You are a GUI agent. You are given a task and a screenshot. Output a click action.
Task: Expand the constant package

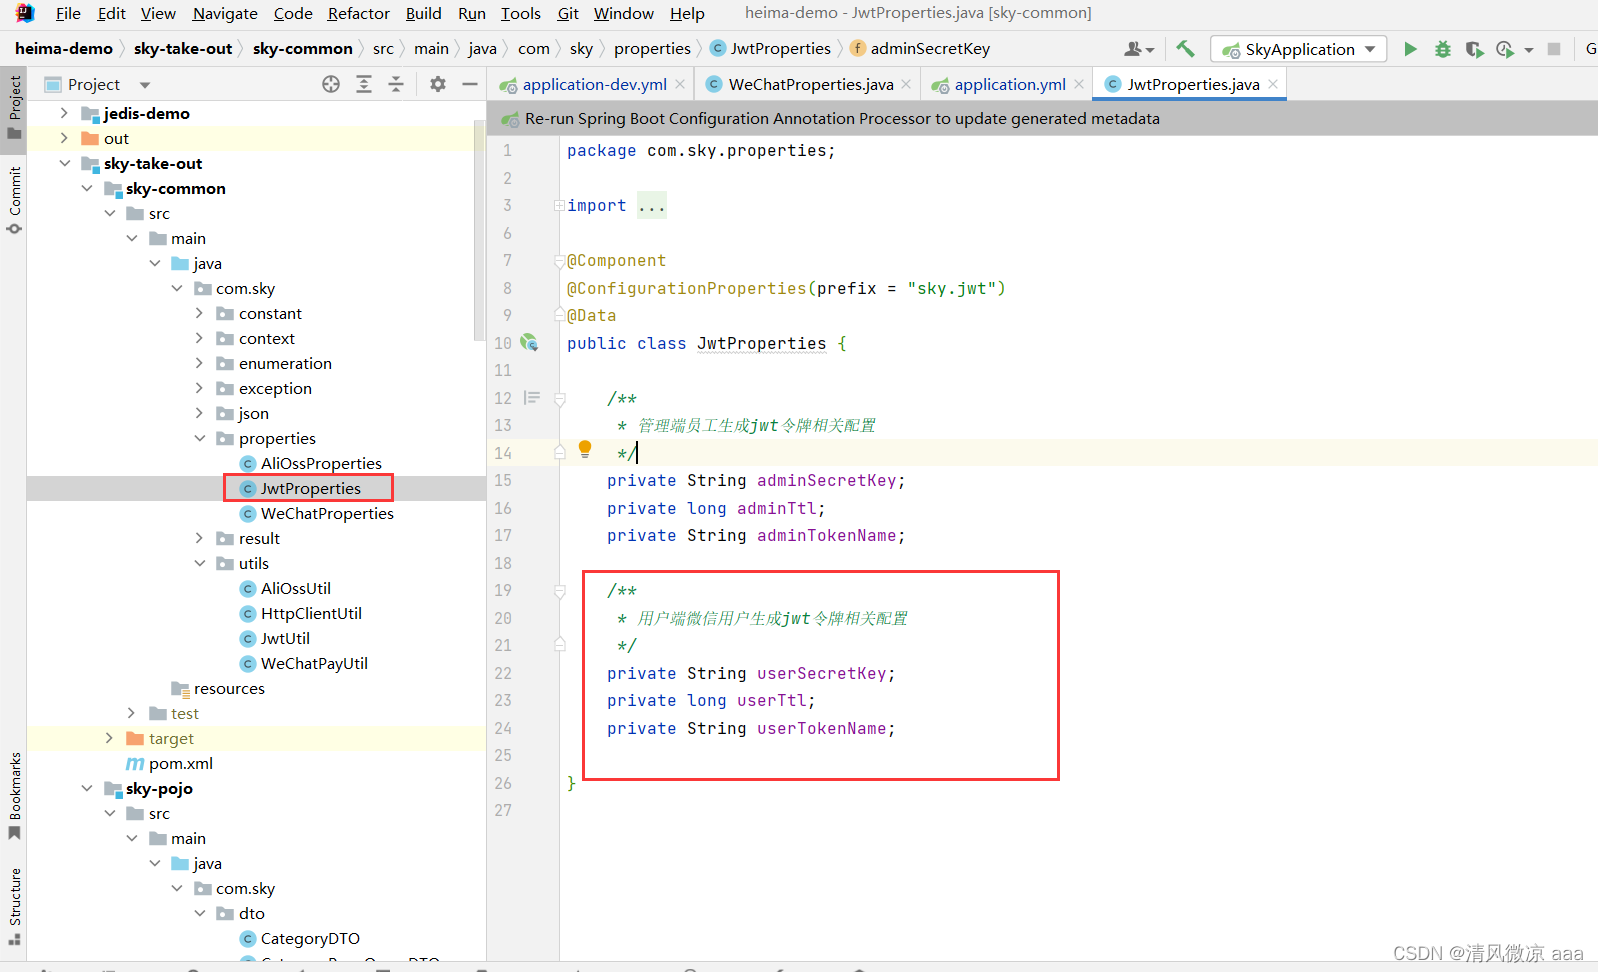(199, 313)
